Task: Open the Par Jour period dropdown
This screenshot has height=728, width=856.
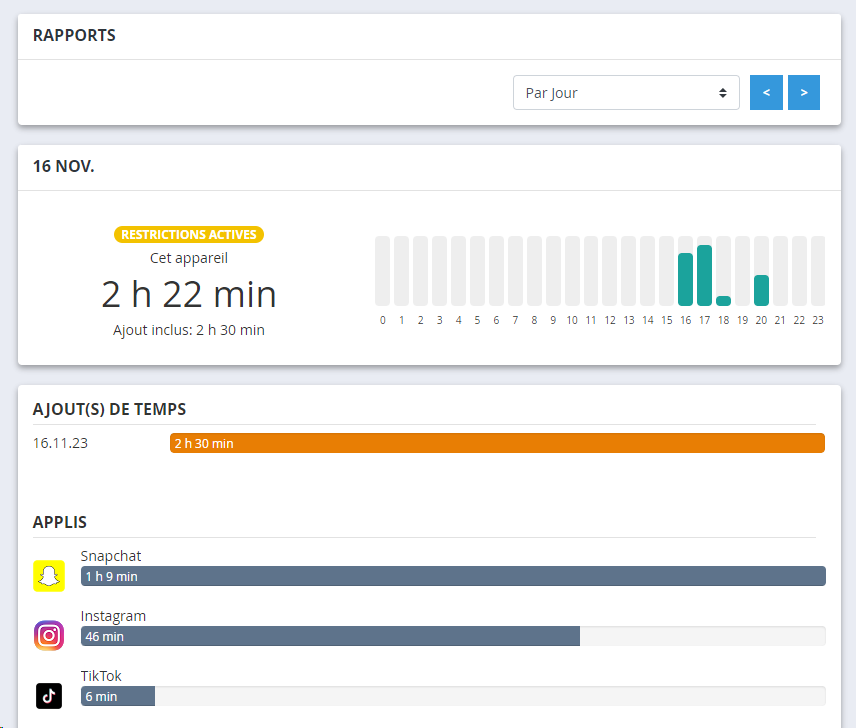Action: (626, 93)
